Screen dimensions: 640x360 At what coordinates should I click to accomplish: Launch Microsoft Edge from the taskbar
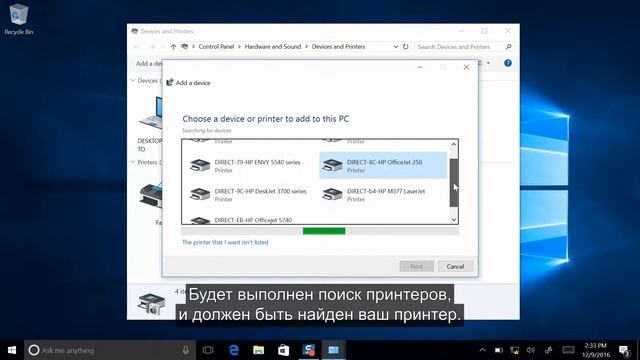click(x=234, y=350)
